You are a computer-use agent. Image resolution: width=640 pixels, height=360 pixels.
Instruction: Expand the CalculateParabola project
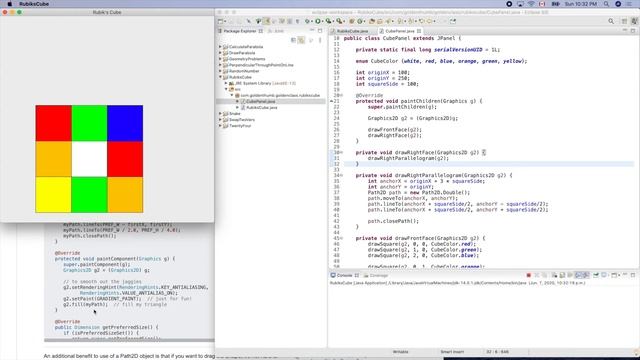220,47
